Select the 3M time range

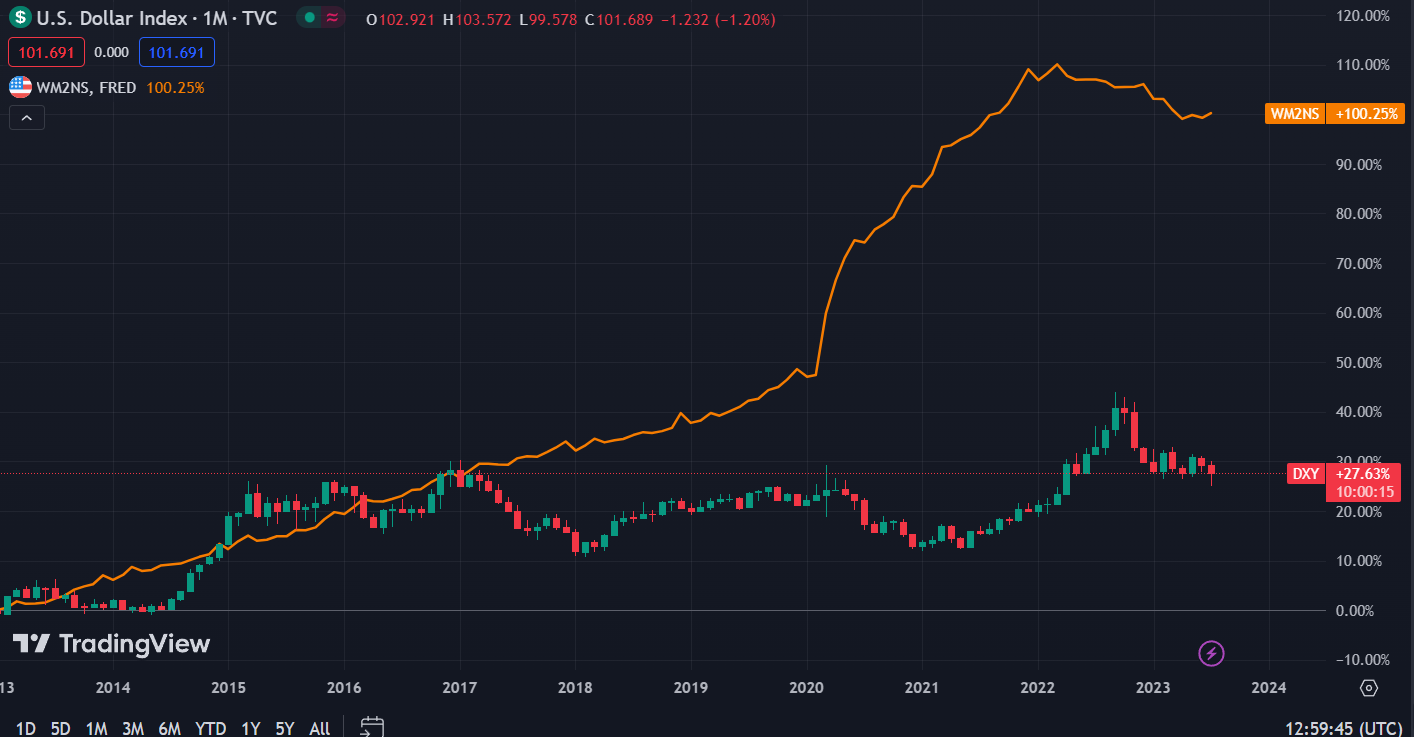pos(133,728)
